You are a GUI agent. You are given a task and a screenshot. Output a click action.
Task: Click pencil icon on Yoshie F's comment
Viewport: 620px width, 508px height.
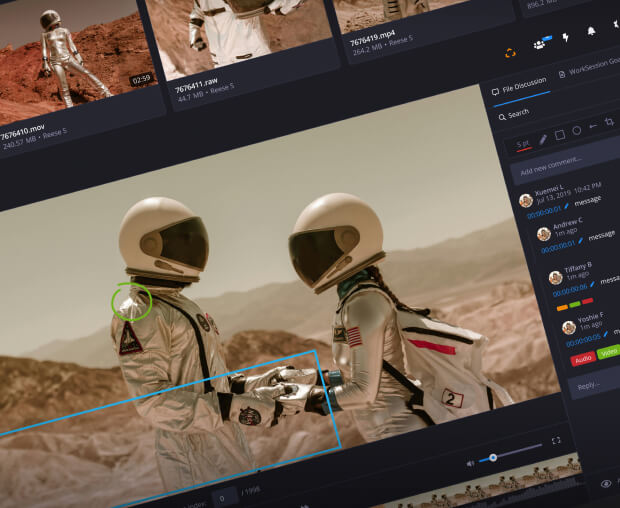click(x=605, y=334)
